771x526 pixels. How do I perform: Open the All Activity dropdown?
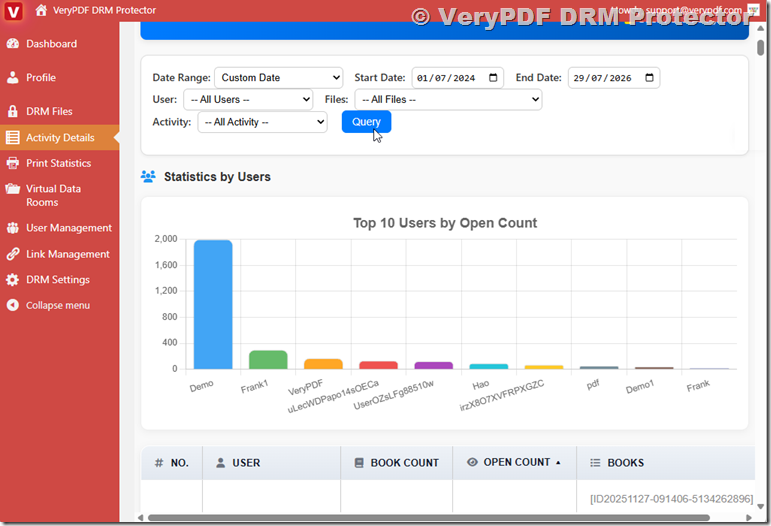click(263, 122)
